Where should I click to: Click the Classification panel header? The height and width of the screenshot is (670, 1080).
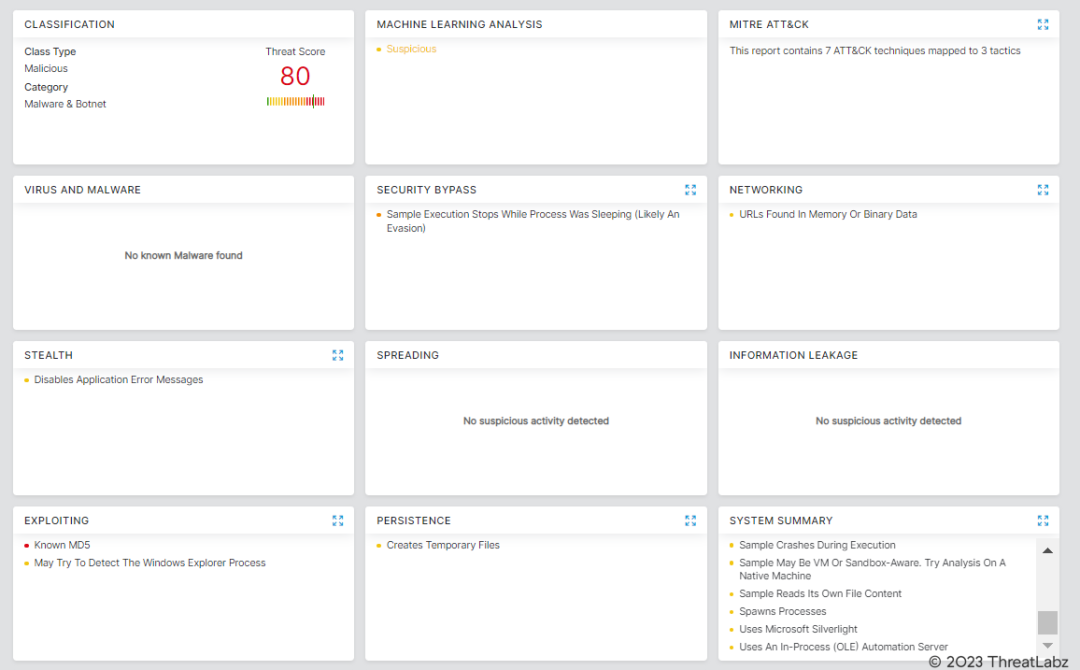(x=70, y=24)
